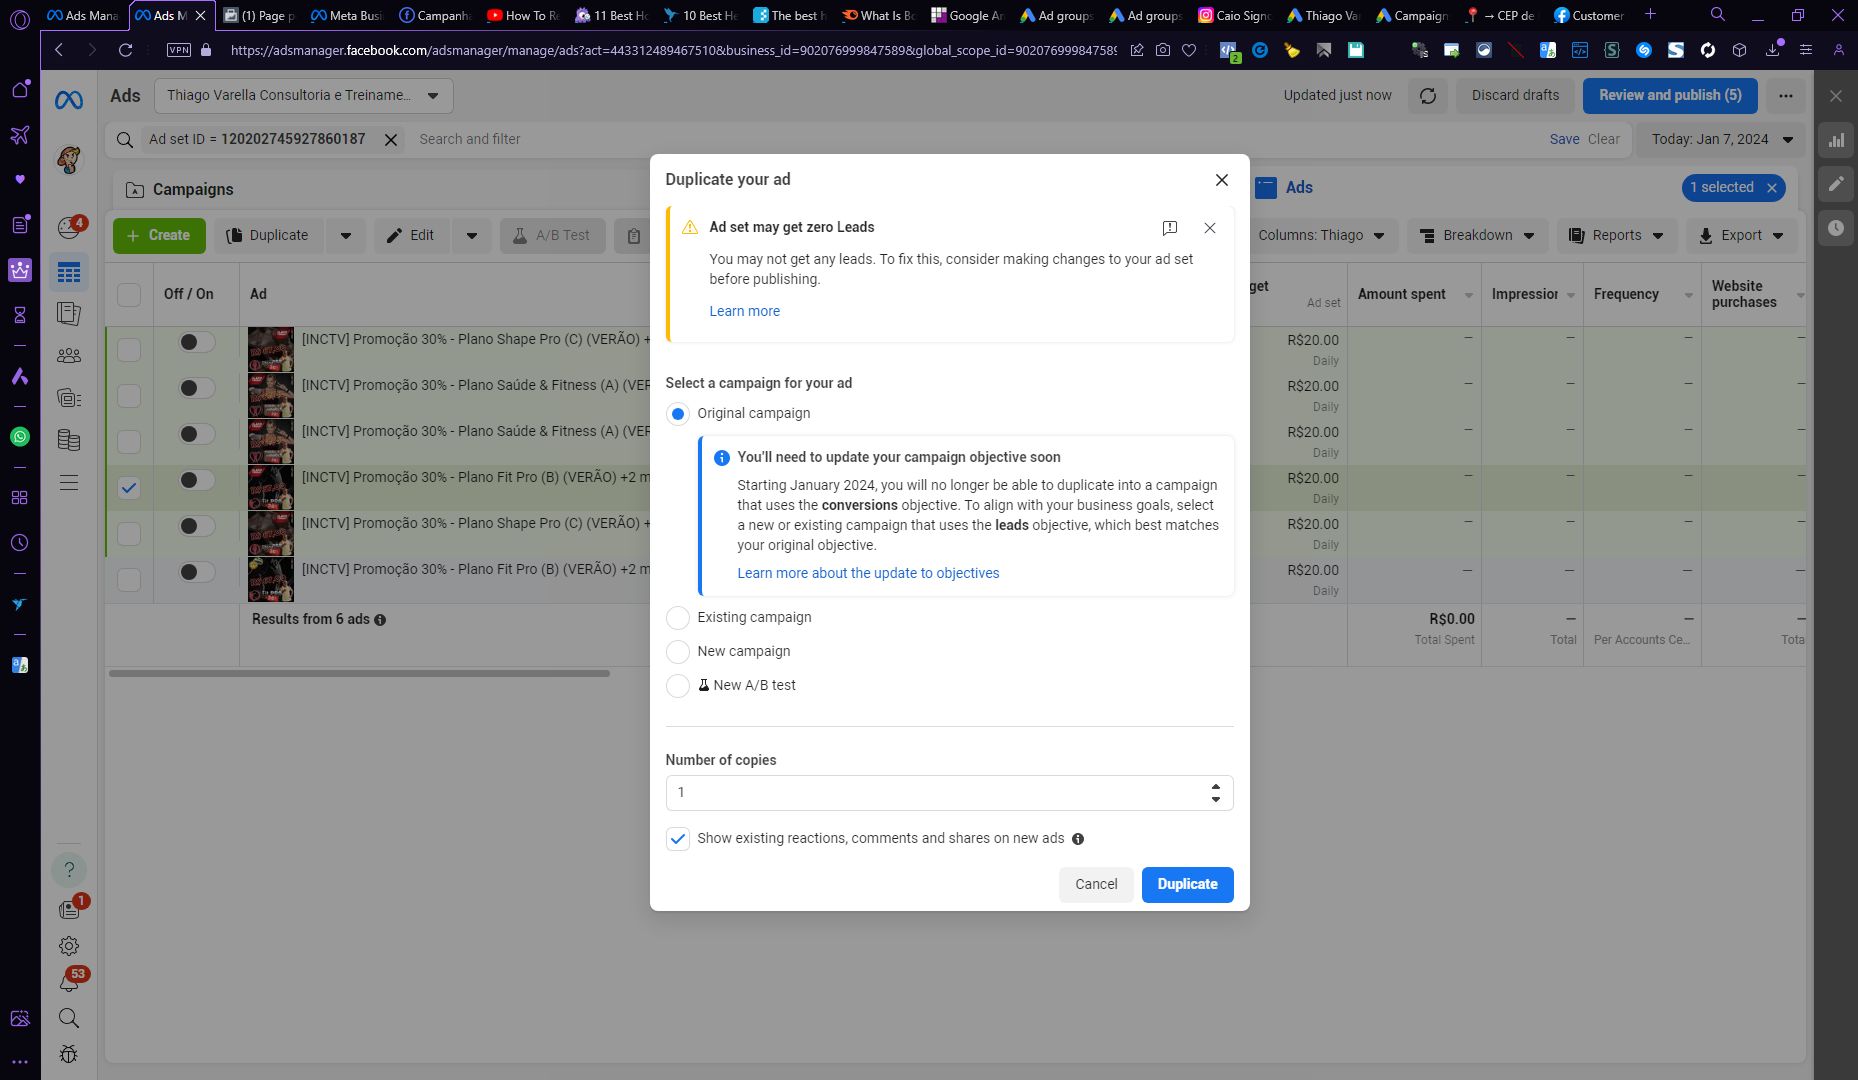Open settings gear in Meta sidebar
Image resolution: width=1858 pixels, height=1080 pixels.
click(x=69, y=946)
